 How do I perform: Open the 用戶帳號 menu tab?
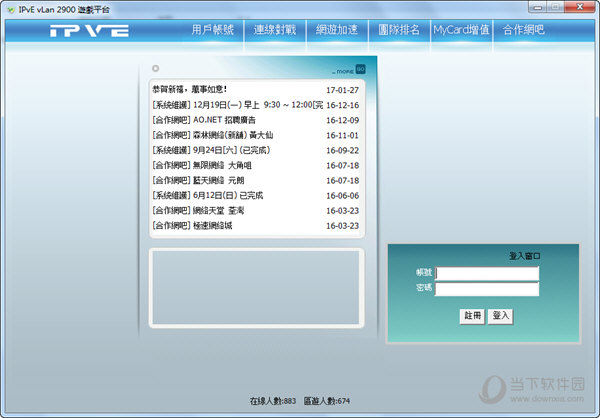213,30
